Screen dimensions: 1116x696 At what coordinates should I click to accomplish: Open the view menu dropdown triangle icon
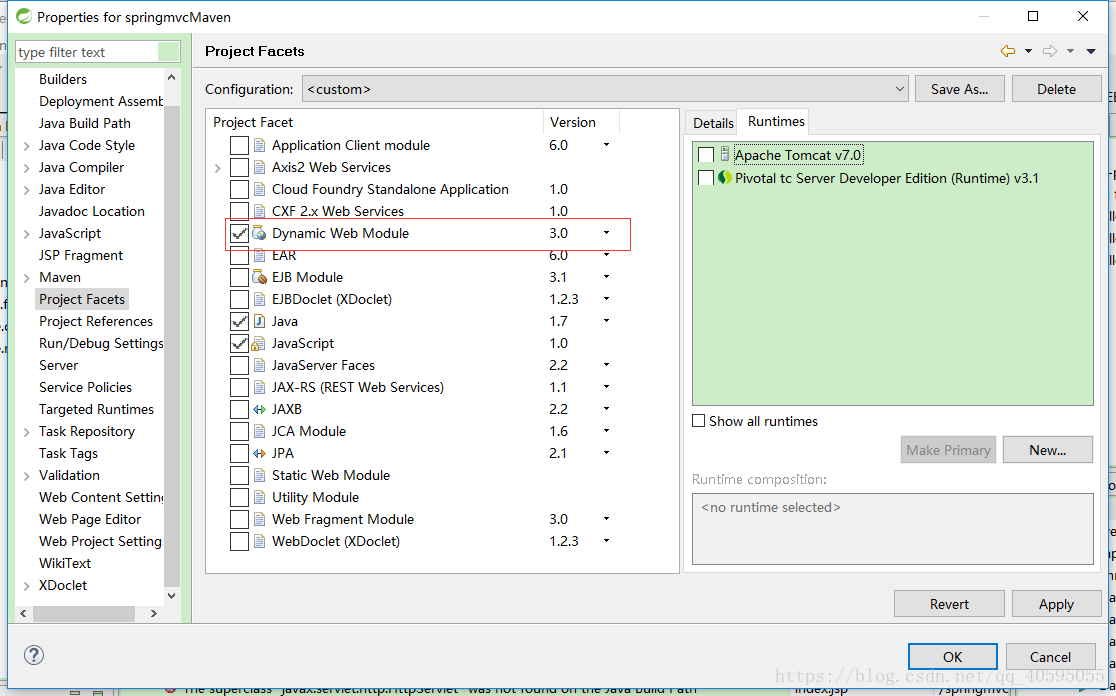point(1090,51)
